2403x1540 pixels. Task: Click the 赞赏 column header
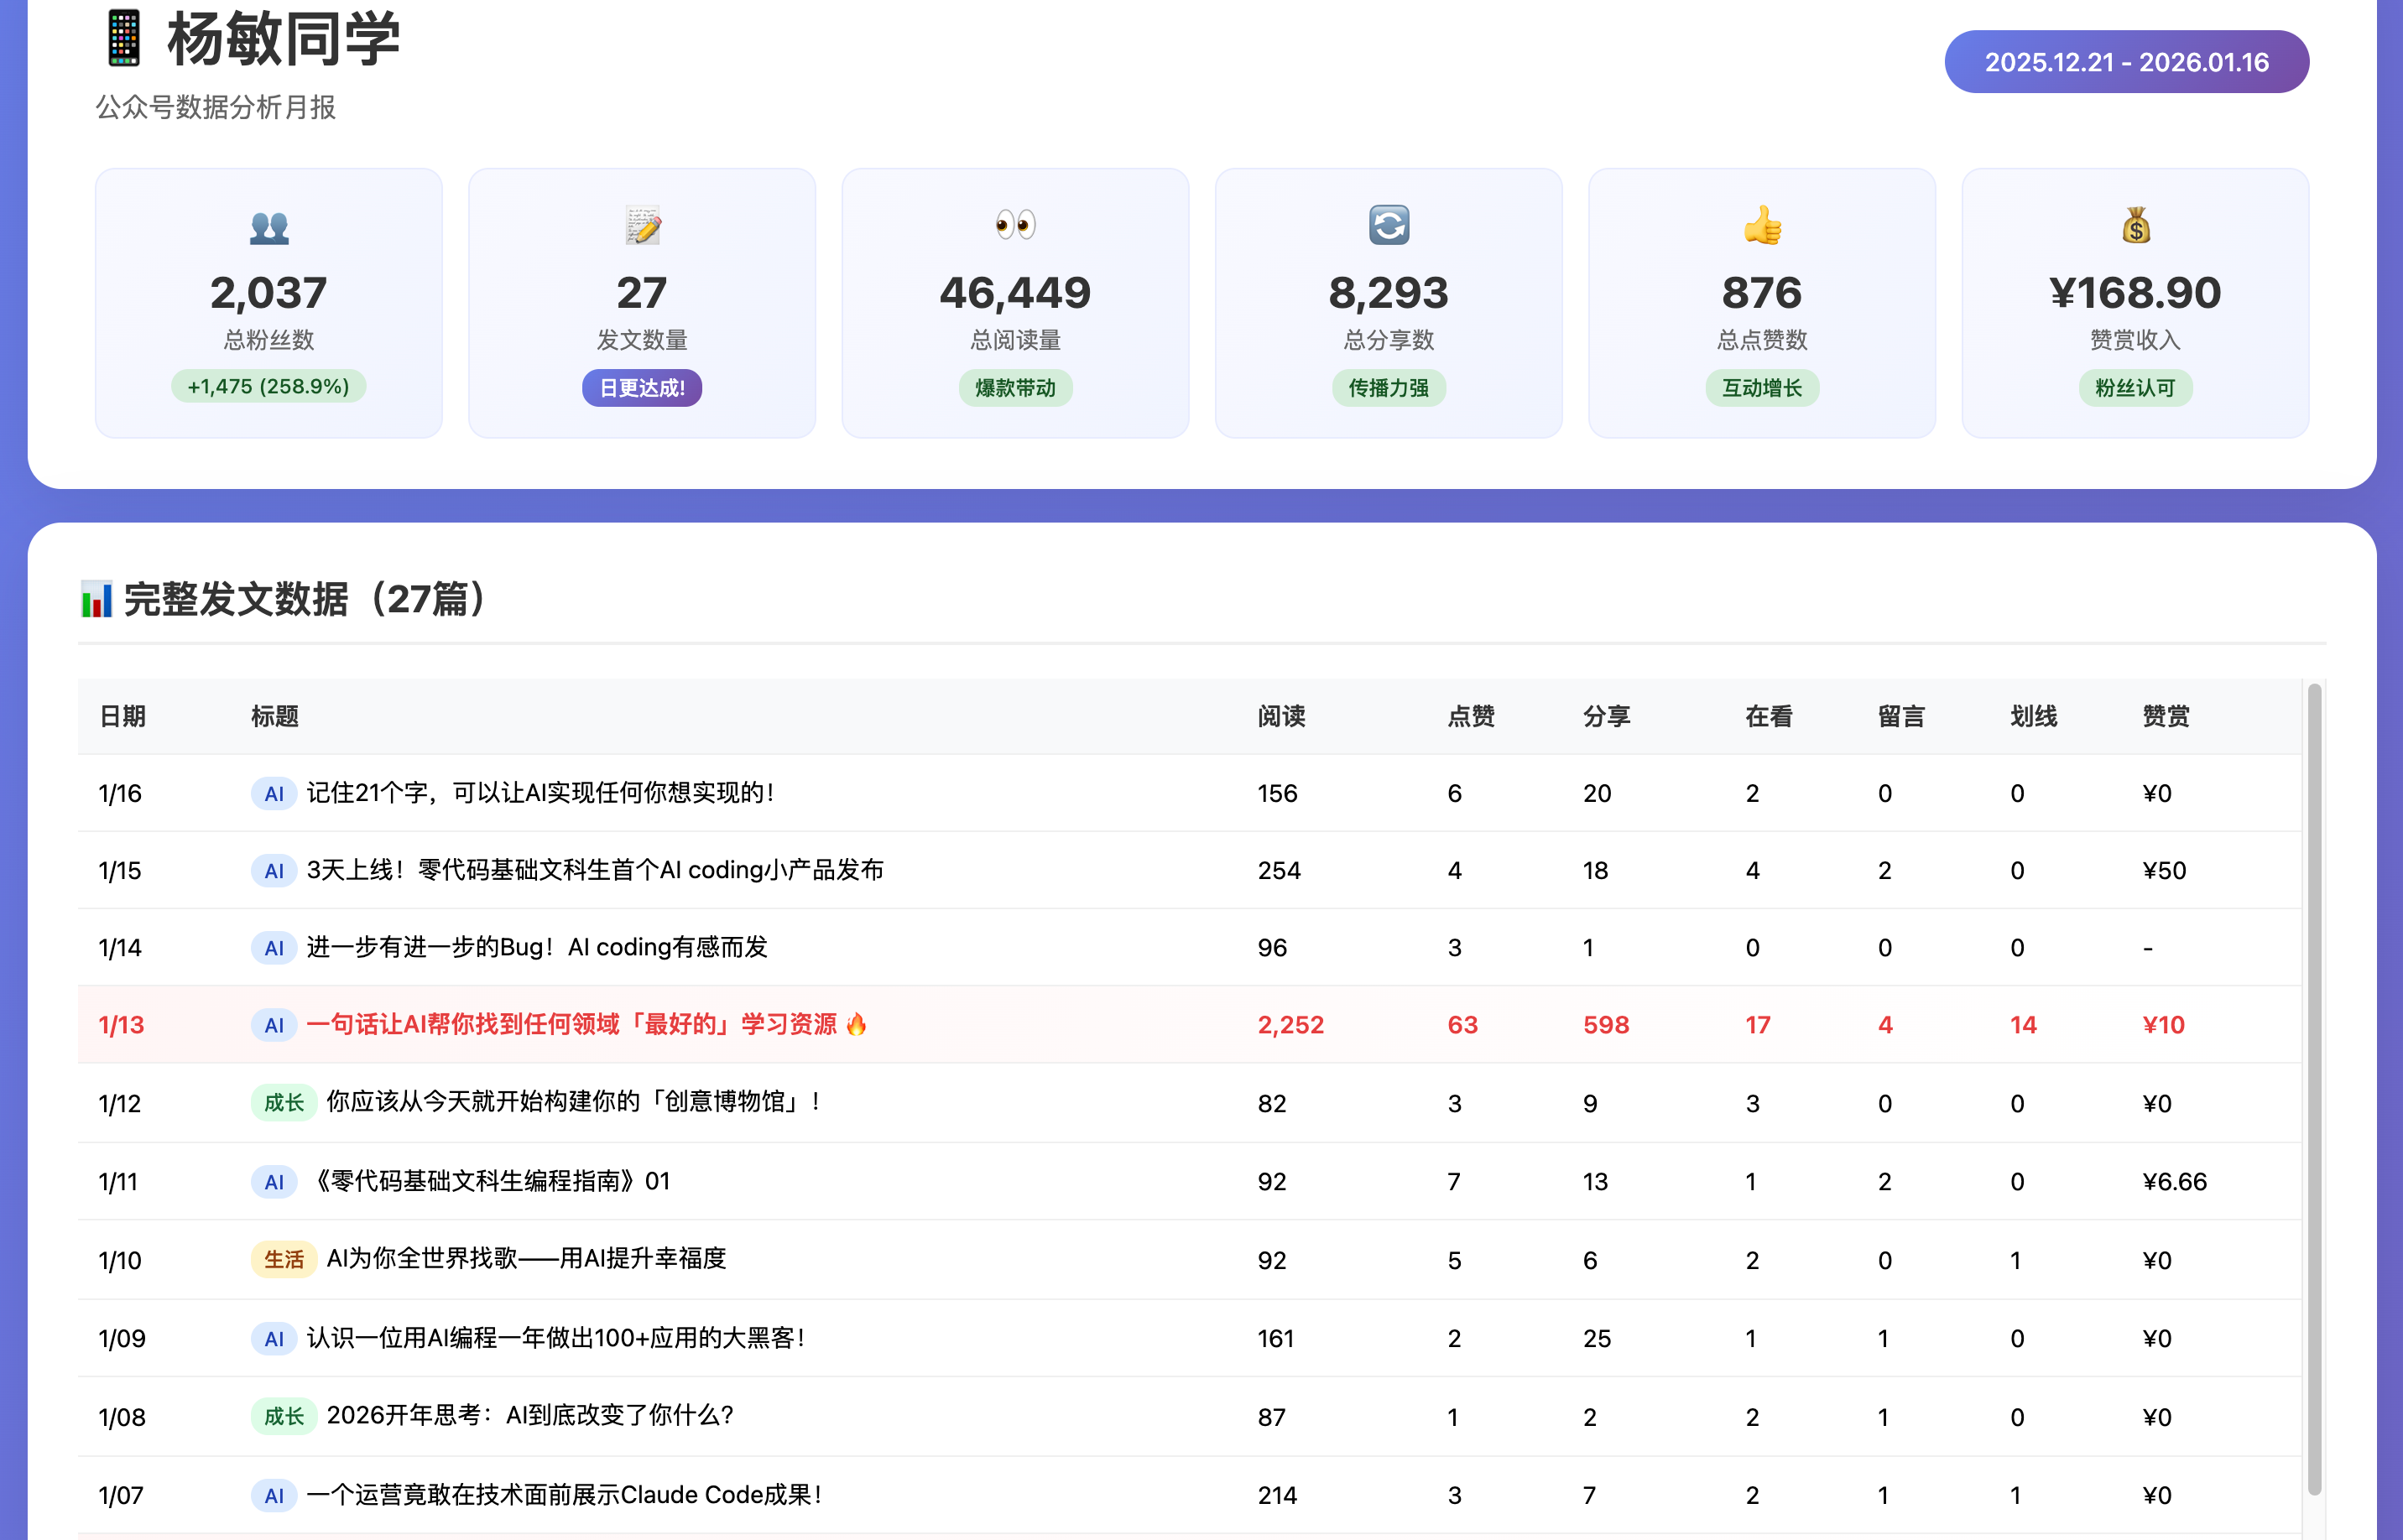2165,716
